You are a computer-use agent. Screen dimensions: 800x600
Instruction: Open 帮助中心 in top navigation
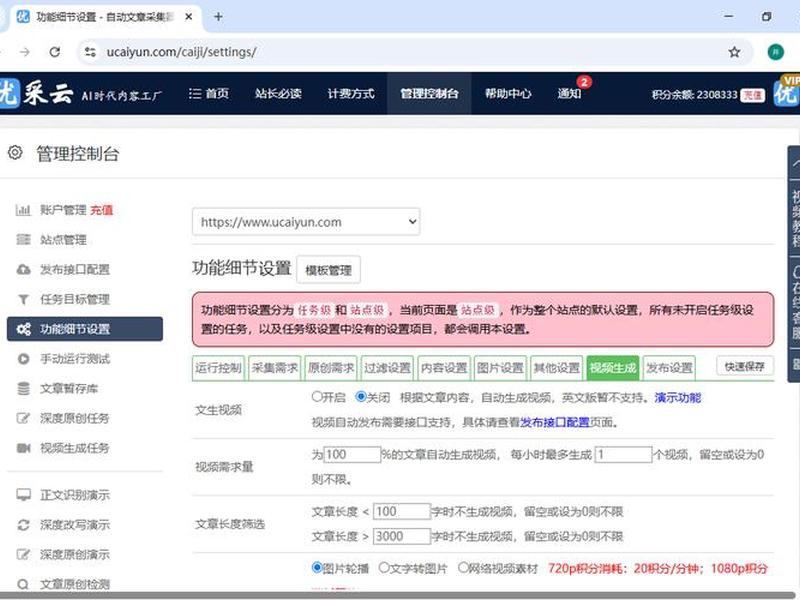point(508,93)
